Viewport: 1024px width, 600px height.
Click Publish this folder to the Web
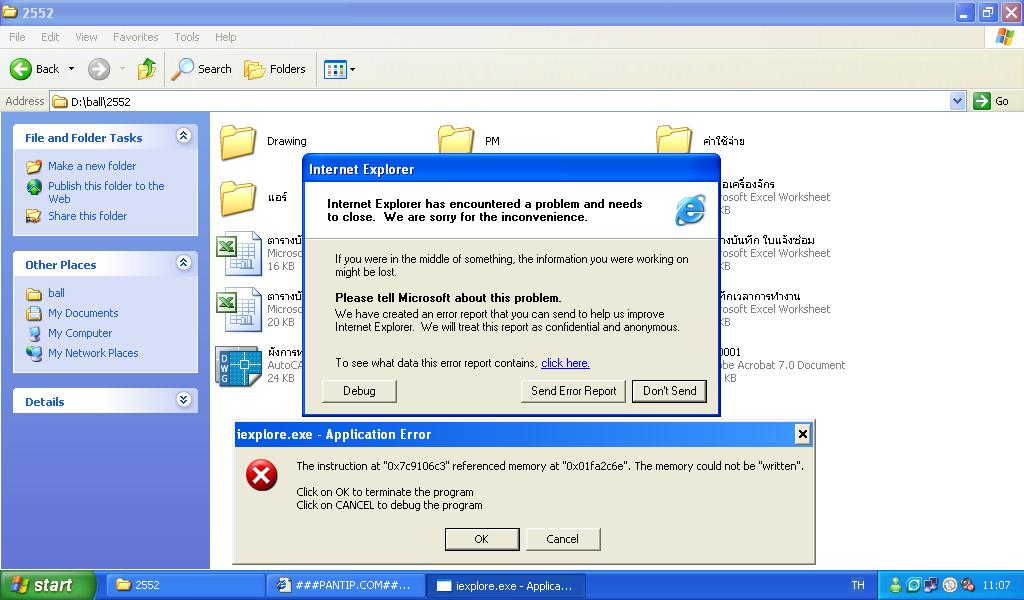point(106,193)
